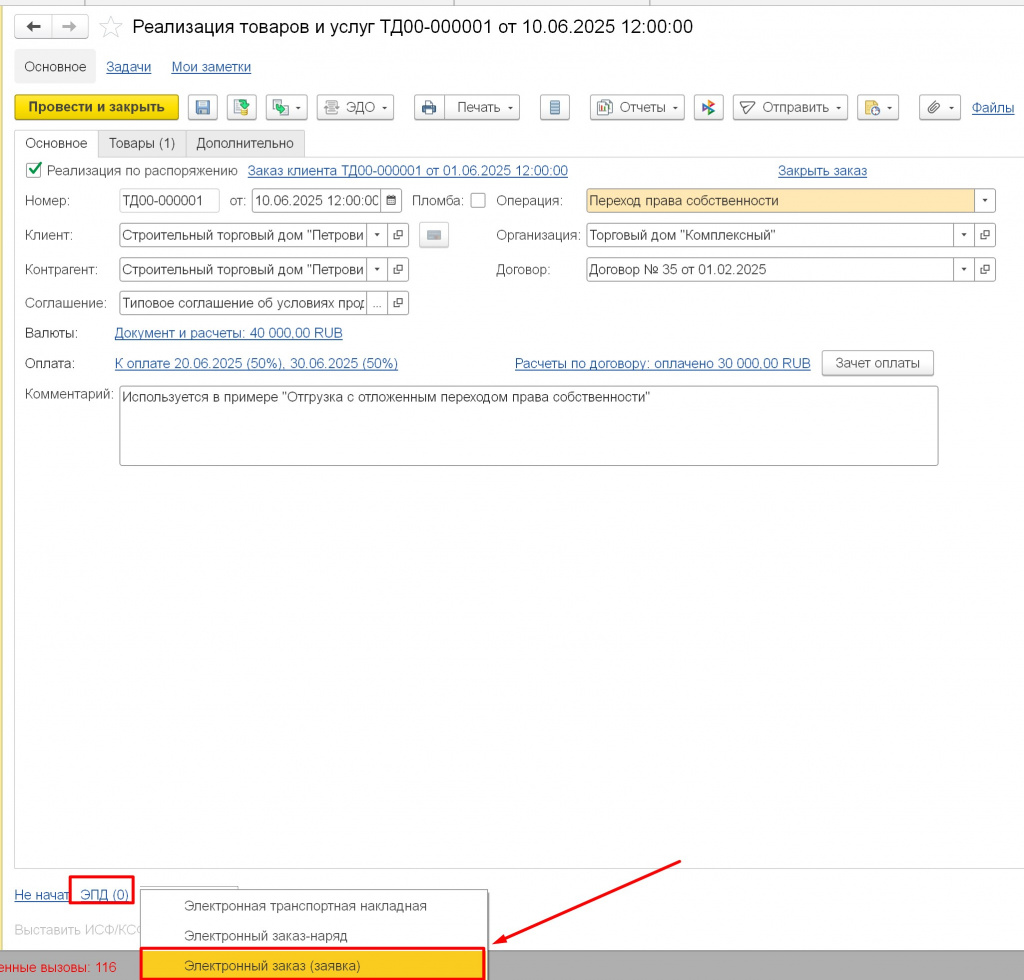This screenshot has height=980, width=1024.
Task: Open the Организация record with open icon
Action: pyautogui.click(x=985, y=235)
